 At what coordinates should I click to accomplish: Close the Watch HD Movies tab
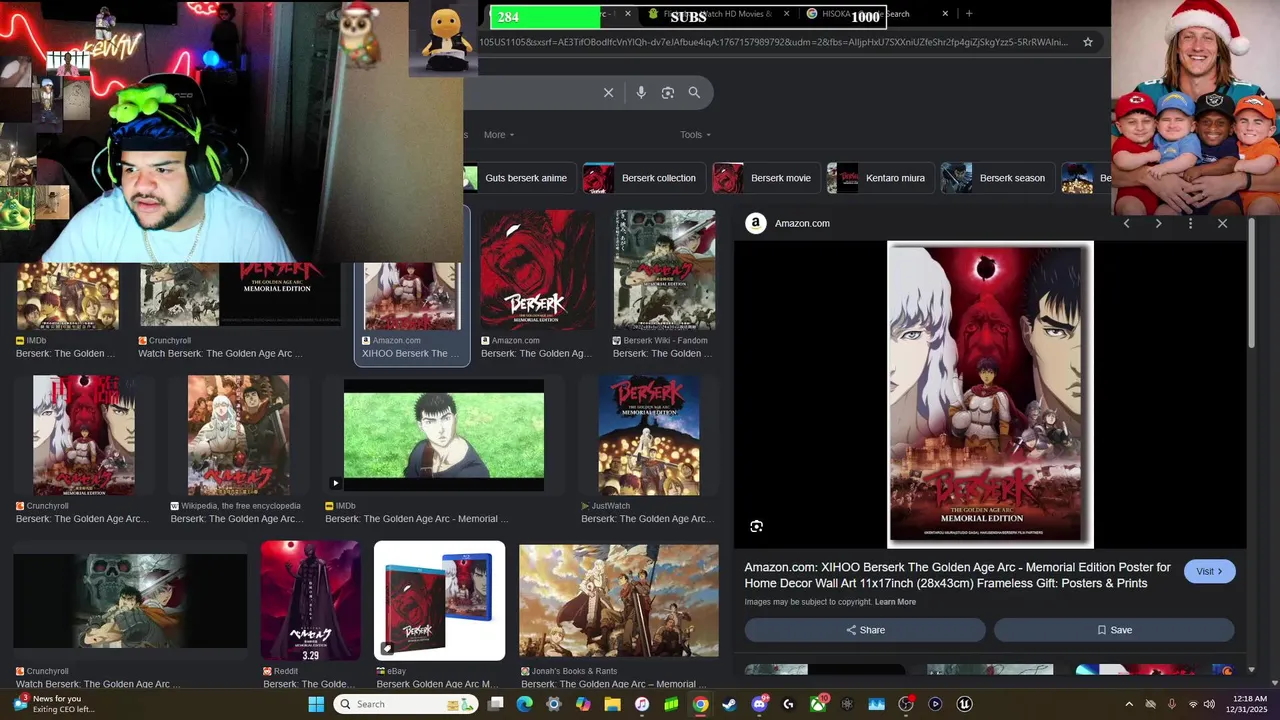tap(786, 14)
